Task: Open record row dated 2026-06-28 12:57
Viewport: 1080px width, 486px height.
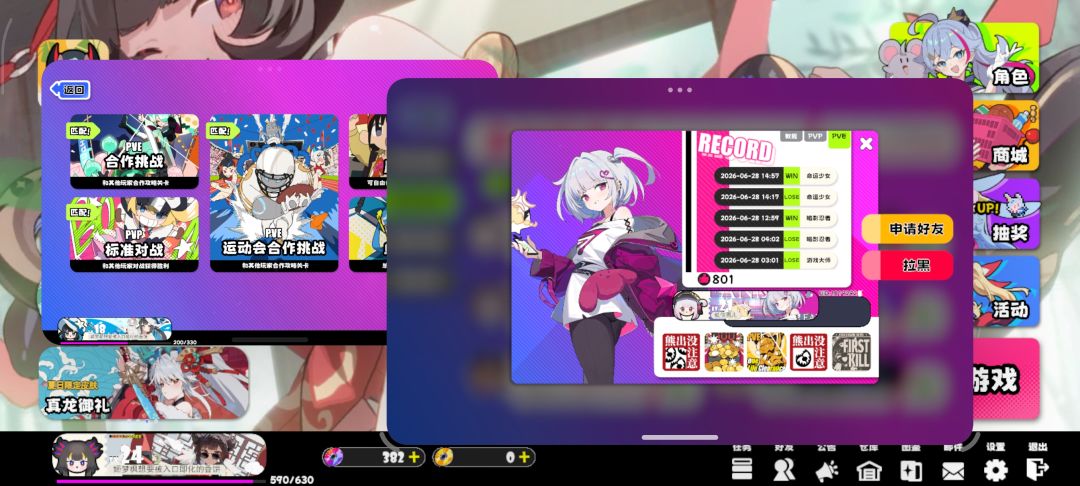Action: coord(776,218)
